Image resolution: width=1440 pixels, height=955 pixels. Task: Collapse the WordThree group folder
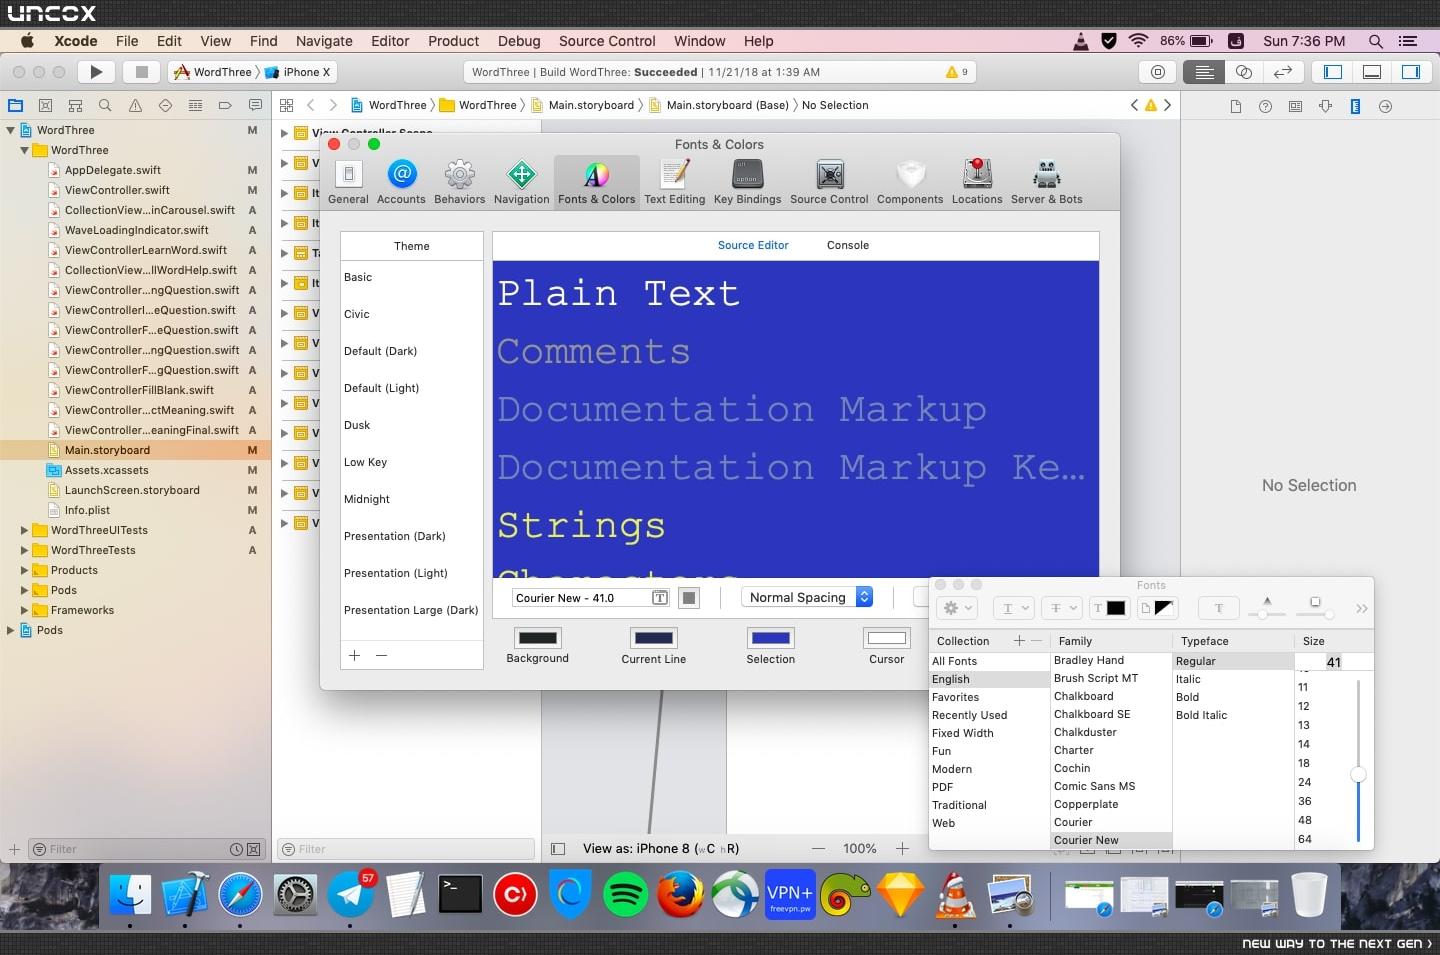click(x=25, y=150)
